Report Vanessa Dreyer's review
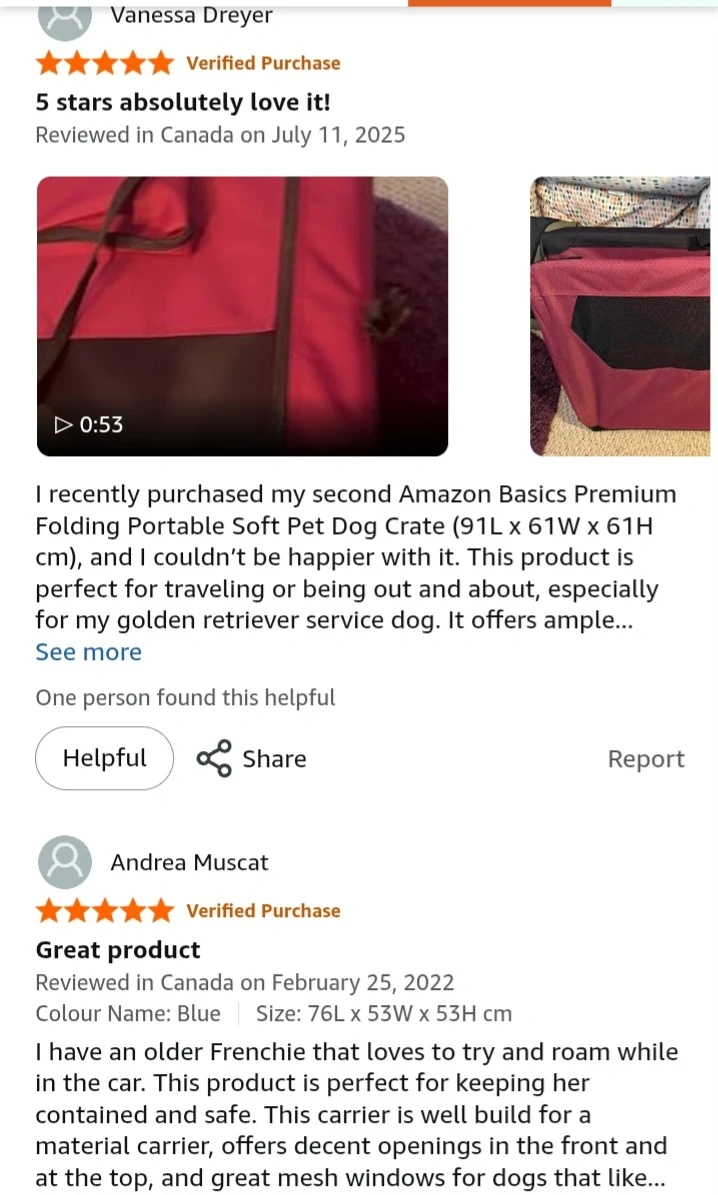This screenshot has width=718, height=1195. tap(646, 759)
